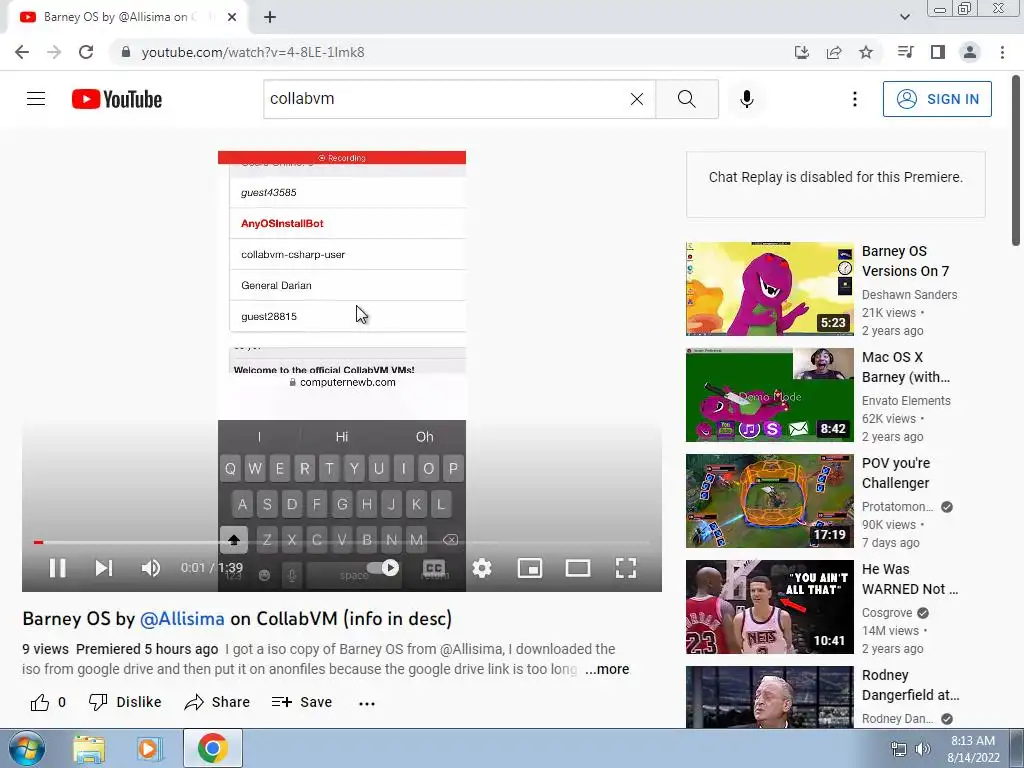Go back in browser history
This screenshot has width=1024, height=768.
(22, 52)
